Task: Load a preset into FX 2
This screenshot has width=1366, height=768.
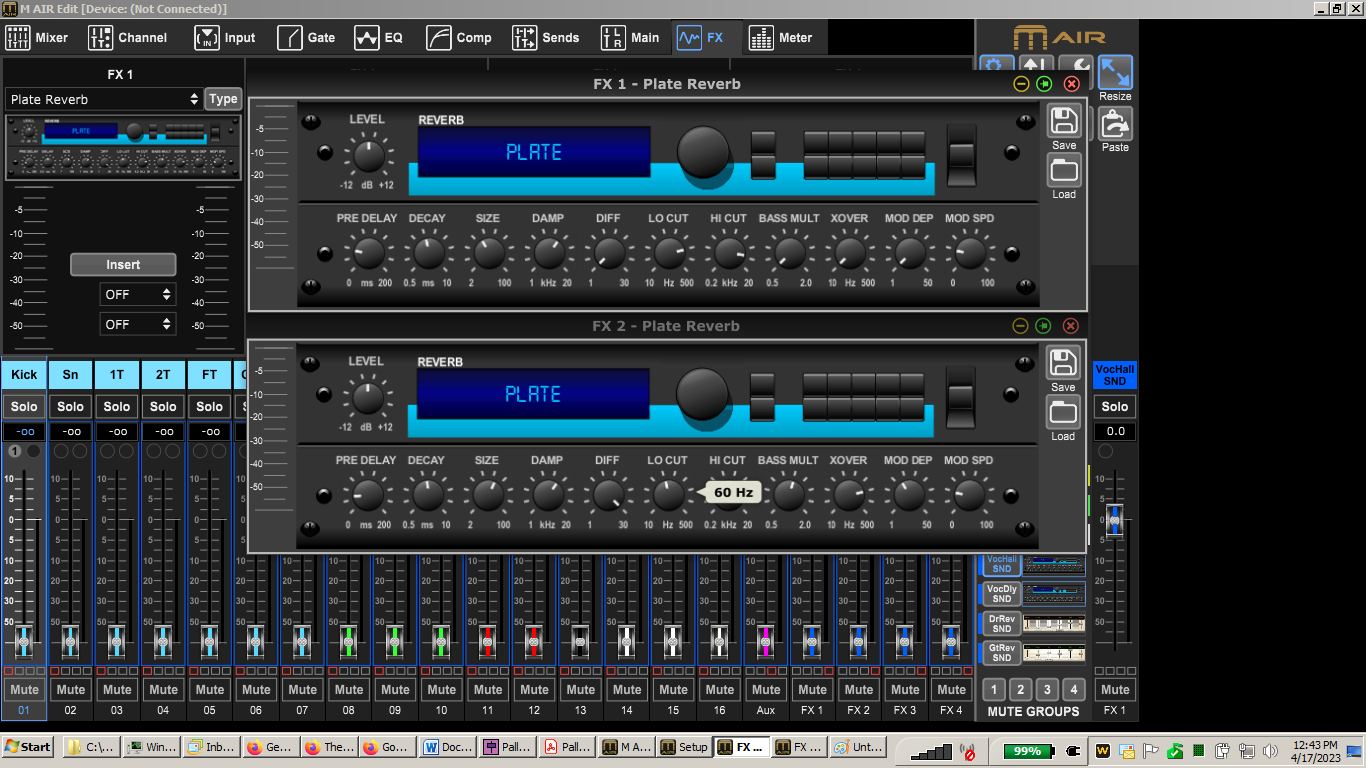Action: pyautogui.click(x=1062, y=412)
